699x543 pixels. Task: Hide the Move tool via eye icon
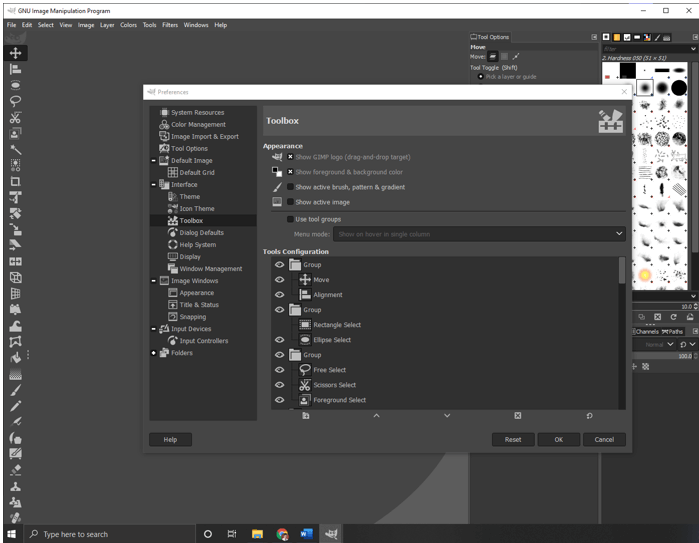click(x=280, y=280)
